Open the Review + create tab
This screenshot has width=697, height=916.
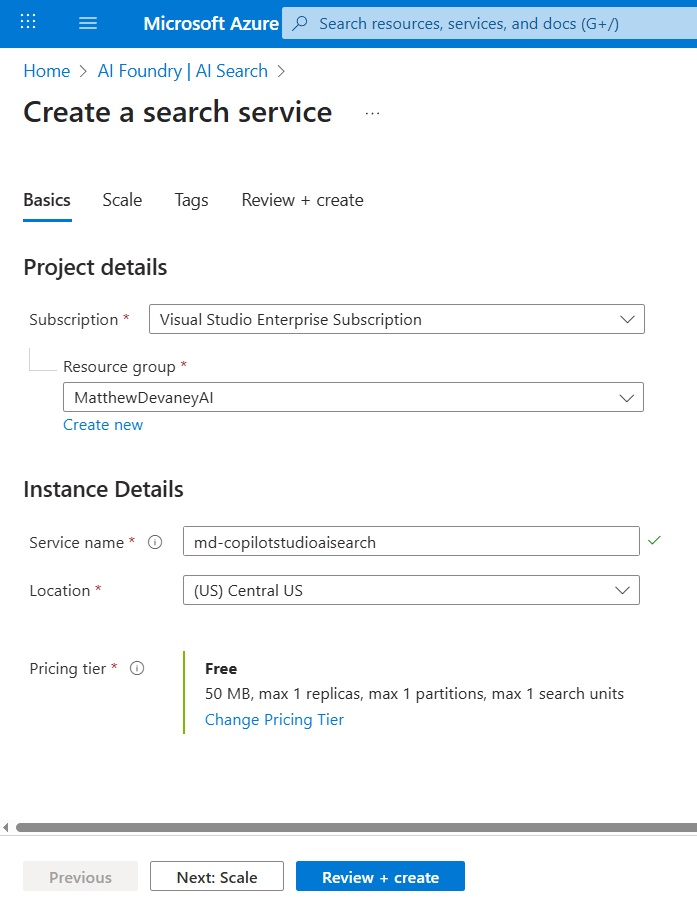click(x=303, y=200)
